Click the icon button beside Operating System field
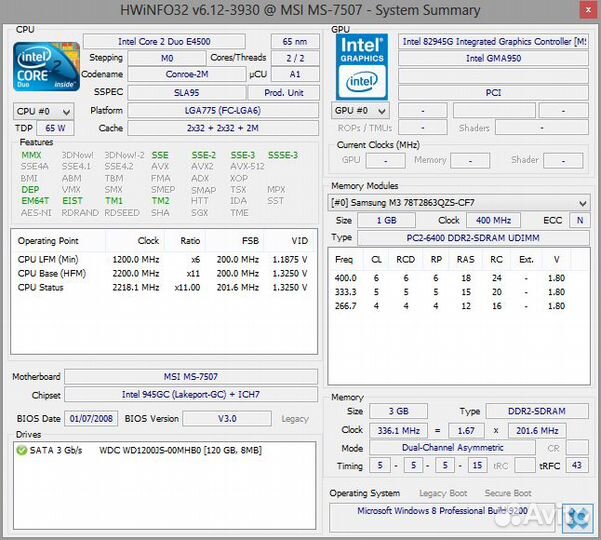This screenshot has width=601, height=540. click(578, 518)
